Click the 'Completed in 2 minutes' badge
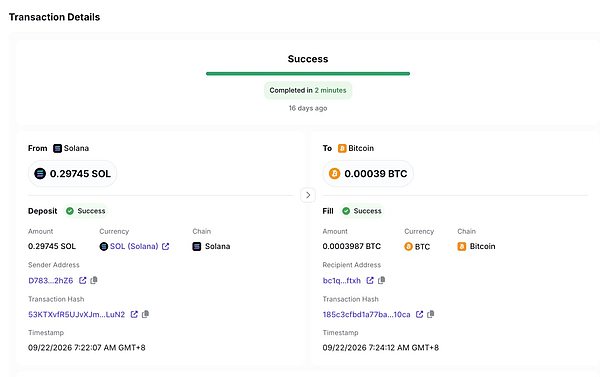The height and width of the screenshot is (377, 600). [308, 90]
